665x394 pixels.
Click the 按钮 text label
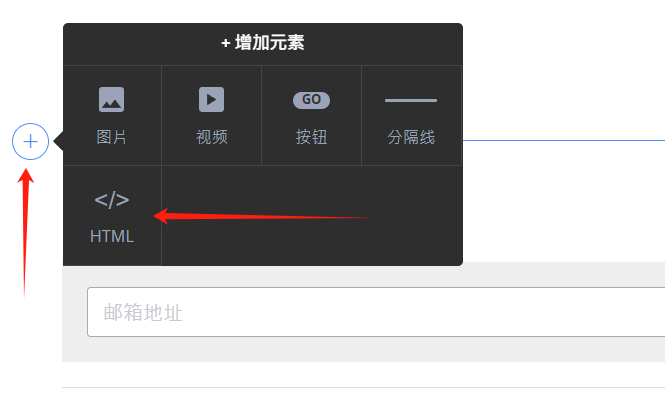tap(311, 137)
